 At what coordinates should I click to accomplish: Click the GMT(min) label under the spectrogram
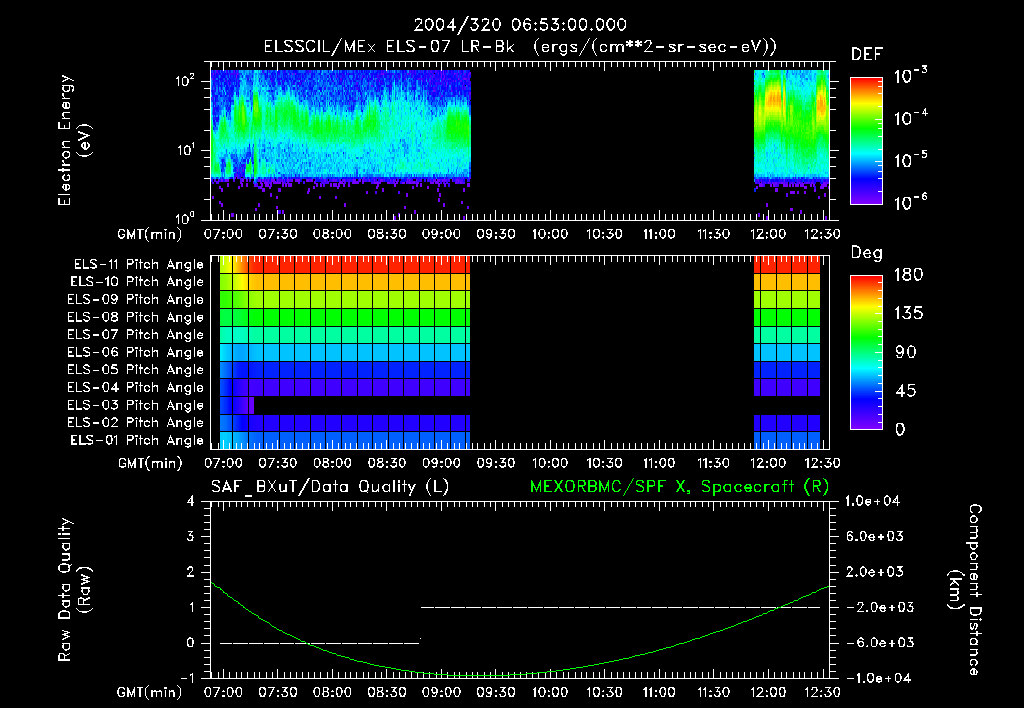(x=150, y=234)
